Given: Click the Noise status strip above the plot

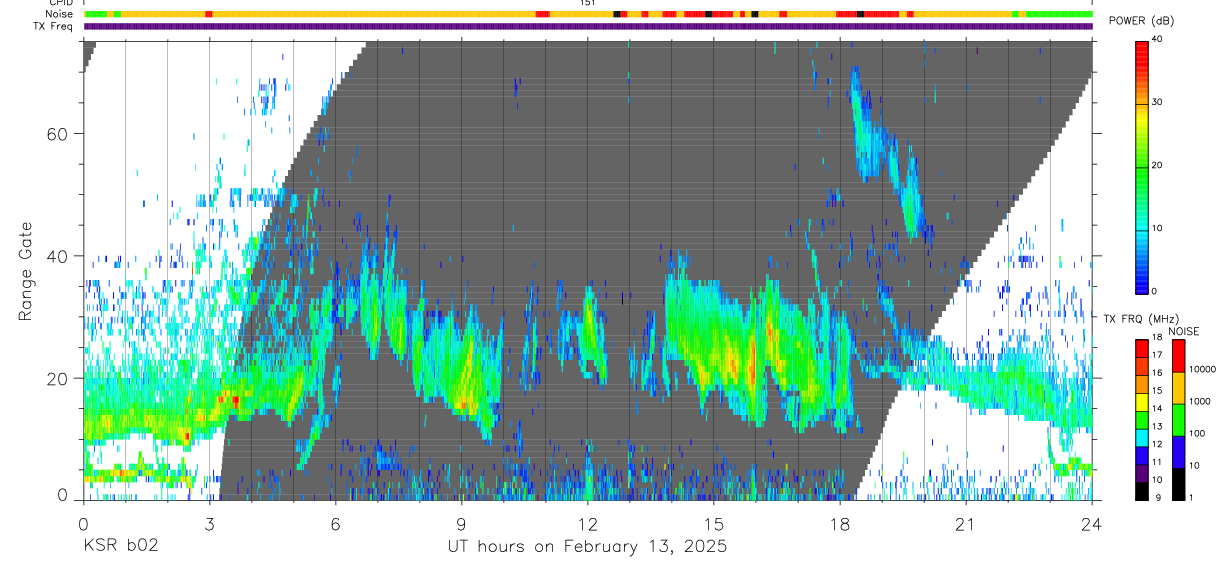Looking at the screenshot, I should pyautogui.click(x=587, y=14).
